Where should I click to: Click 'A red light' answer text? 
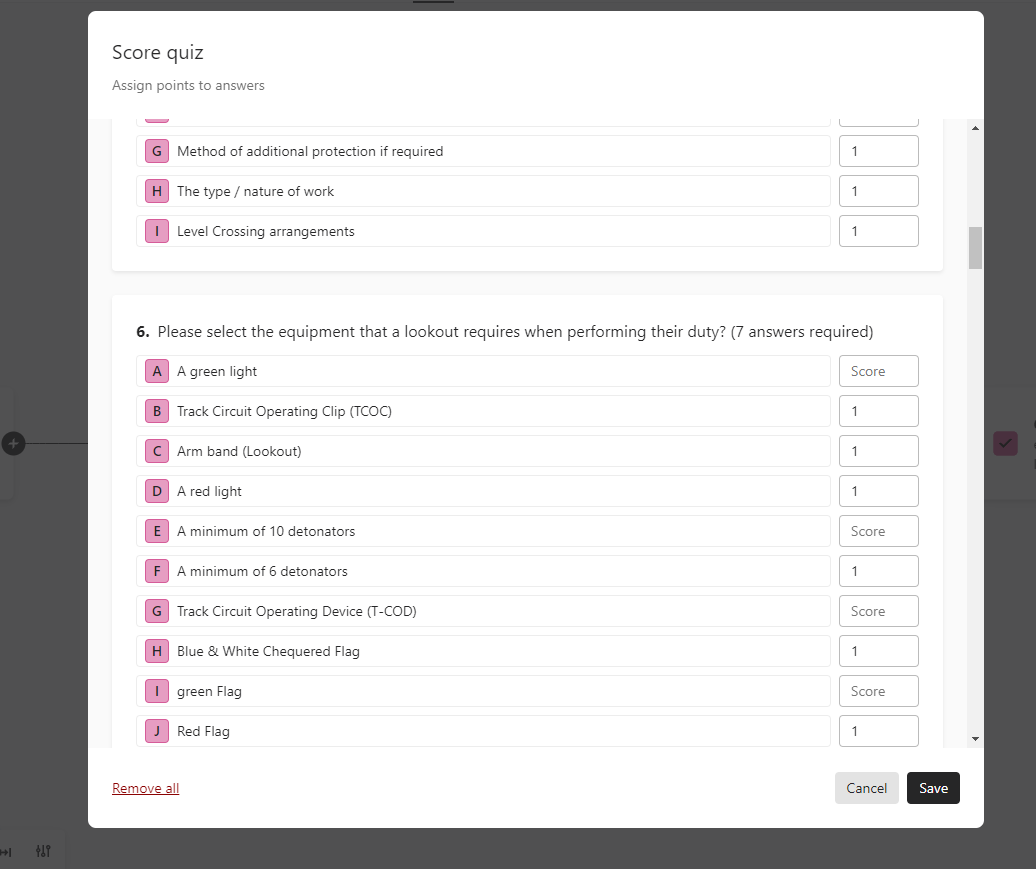pos(209,491)
